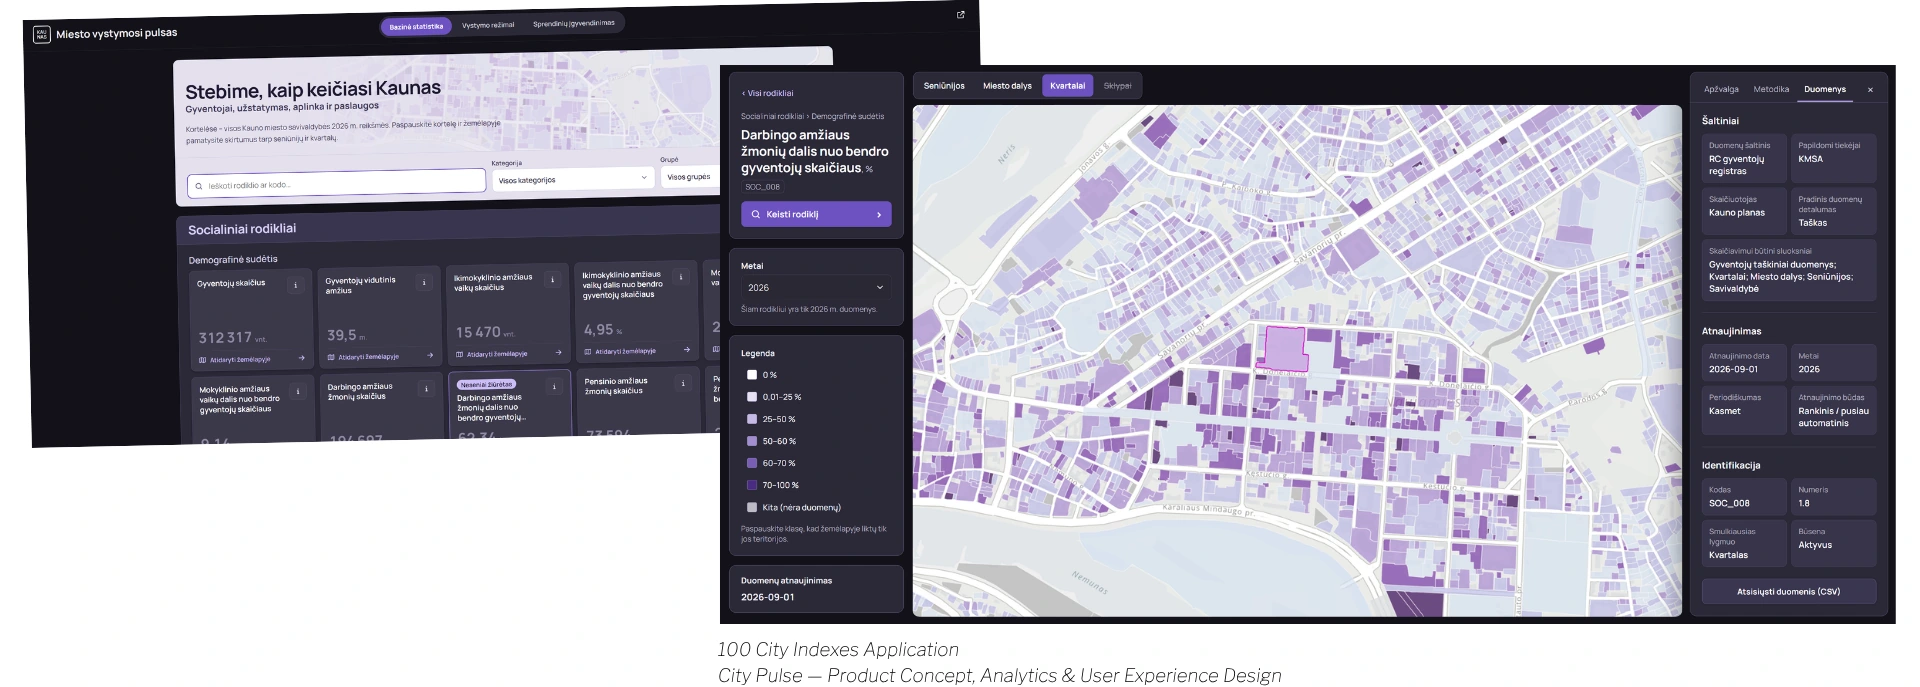Click the Atsisiųsti duomenis (CSV) button
1920x687 pixels.
(x=1788, y=591)
